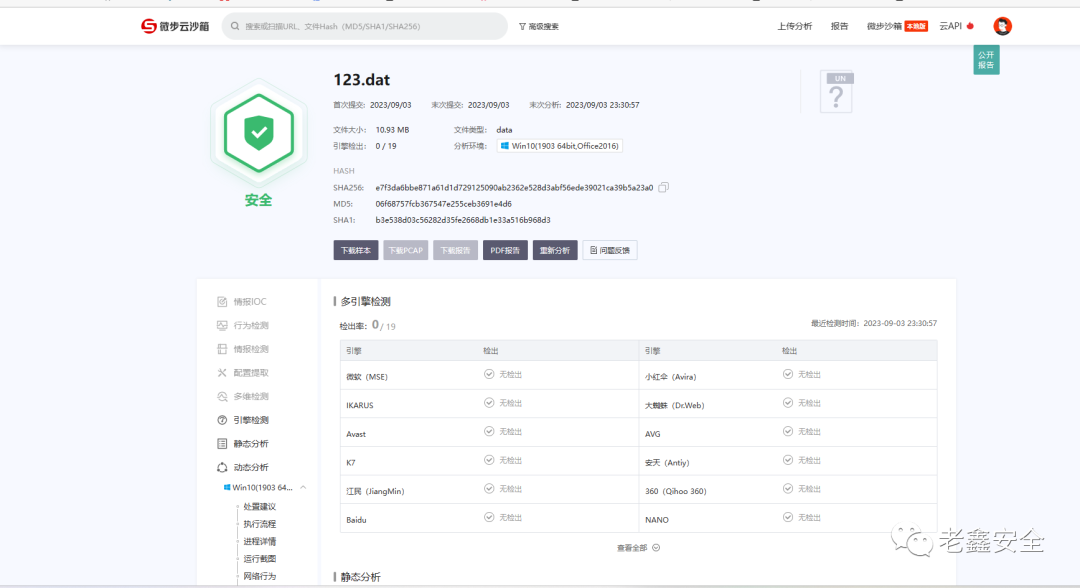Click the 下载报告 button

(x=455, y=251)
